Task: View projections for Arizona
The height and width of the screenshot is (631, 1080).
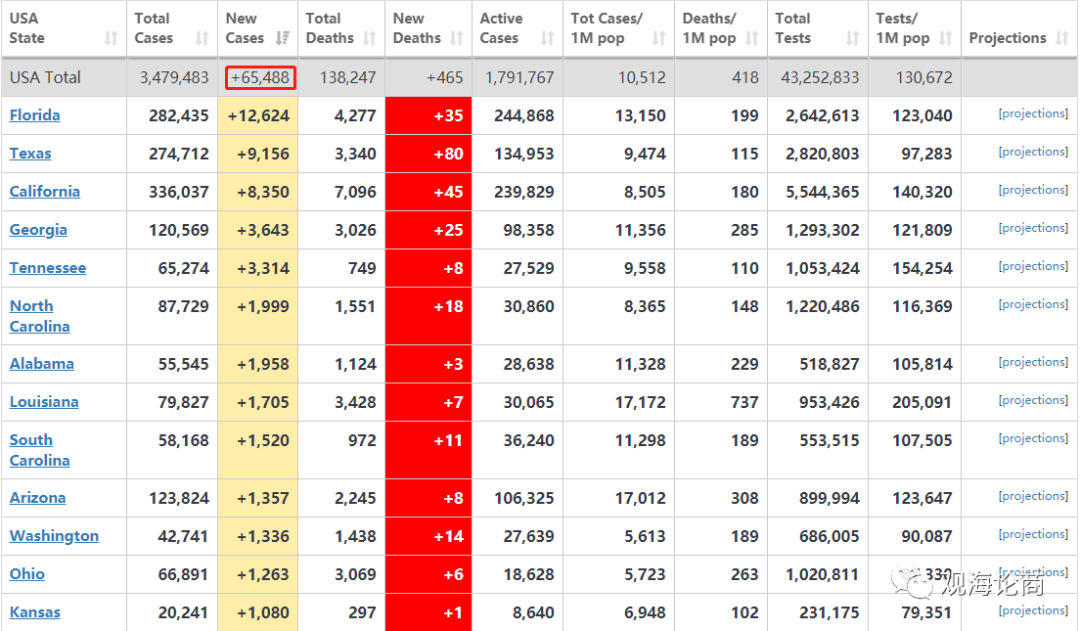Action: pyautogui.click(x=1033, y=496)
